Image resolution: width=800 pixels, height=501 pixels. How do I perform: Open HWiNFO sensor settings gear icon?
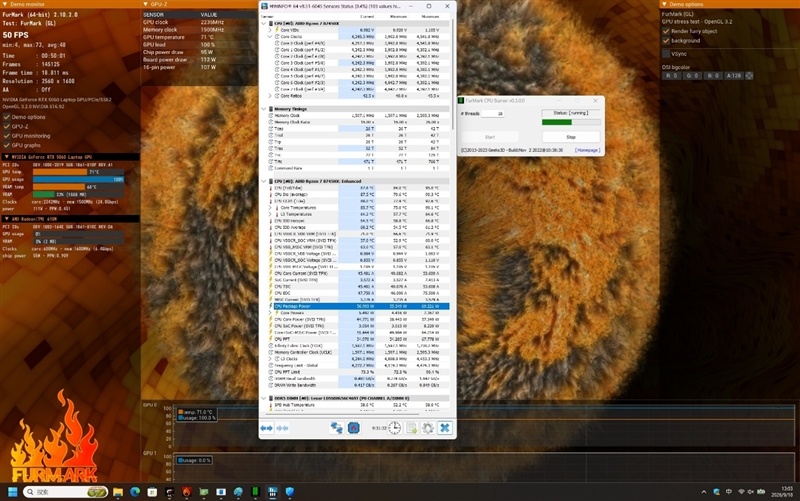click(428, 428)
